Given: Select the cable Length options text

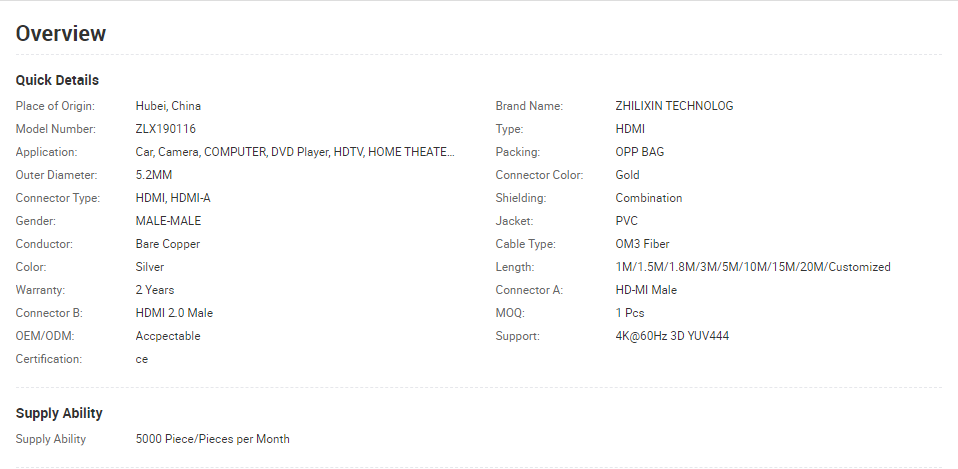Looking at the screenshot, I should point(753,267).
